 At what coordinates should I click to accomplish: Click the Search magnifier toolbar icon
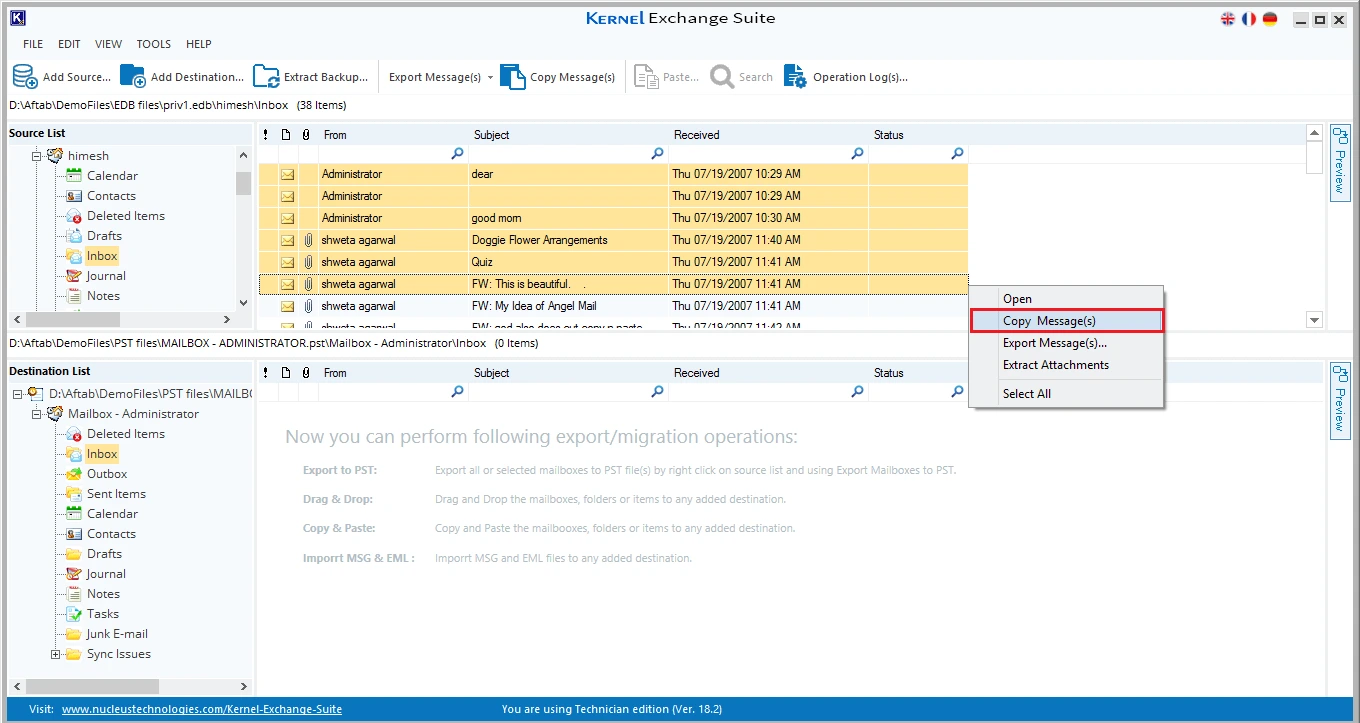coord(722,77)
